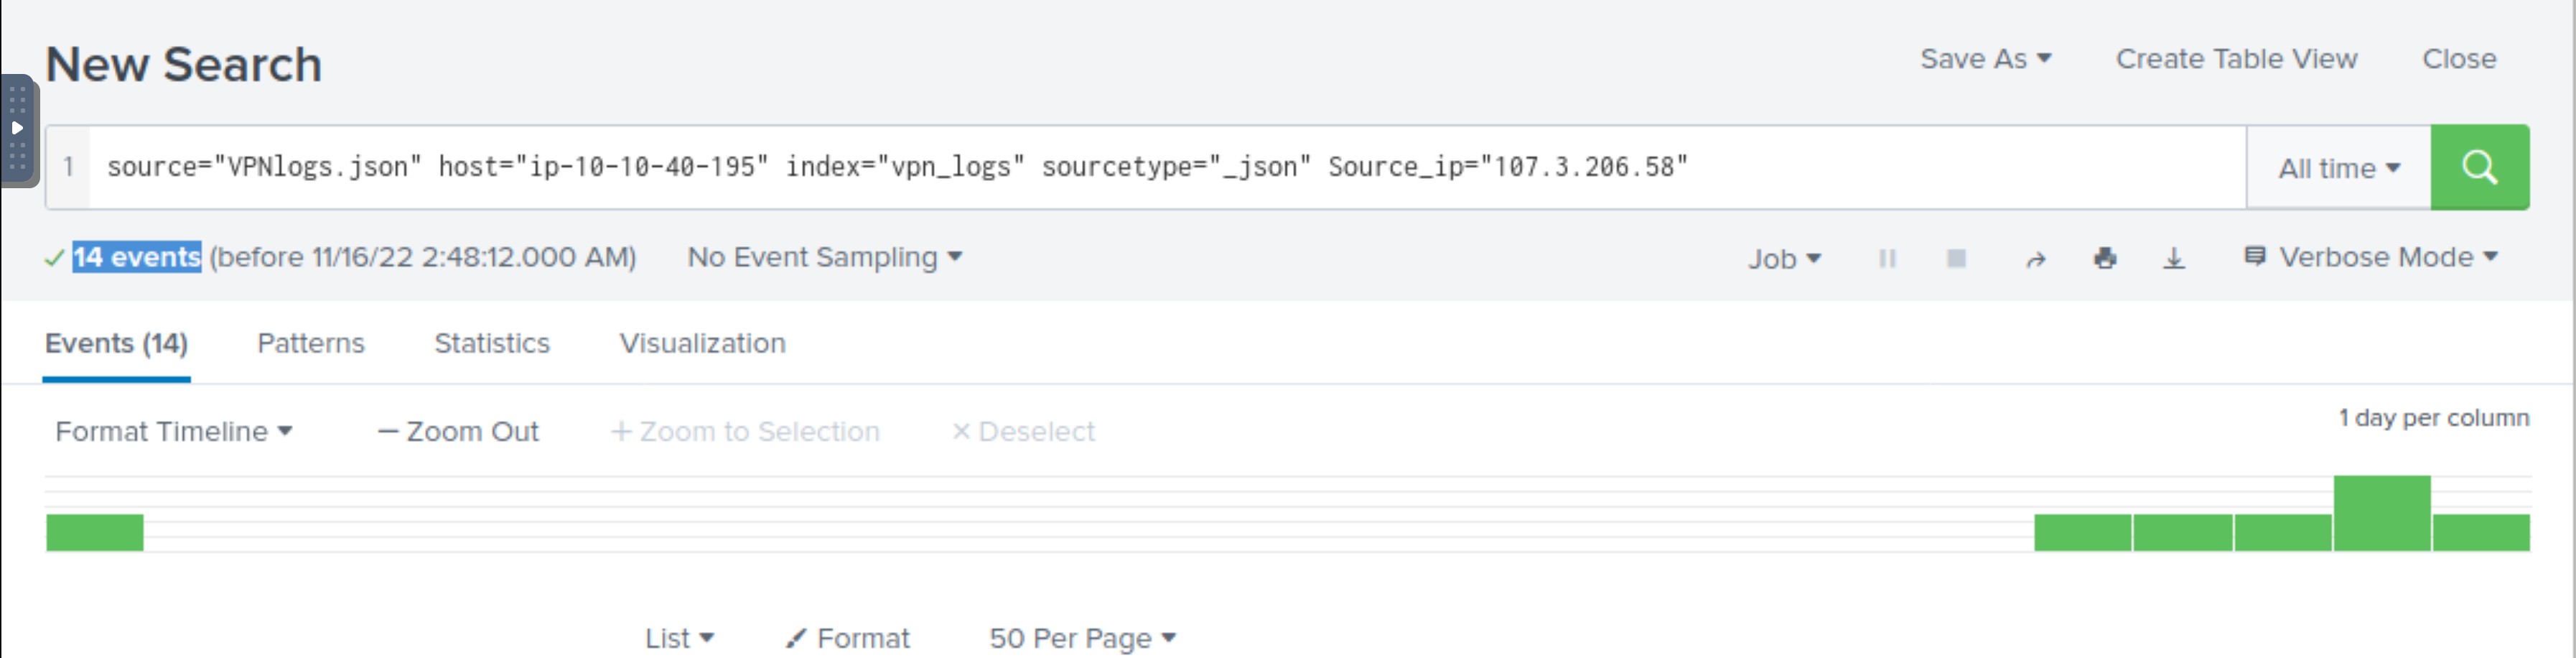2576x658 pixels.
Task: Click inside the search query field
Action: (x=1167, y=167)
